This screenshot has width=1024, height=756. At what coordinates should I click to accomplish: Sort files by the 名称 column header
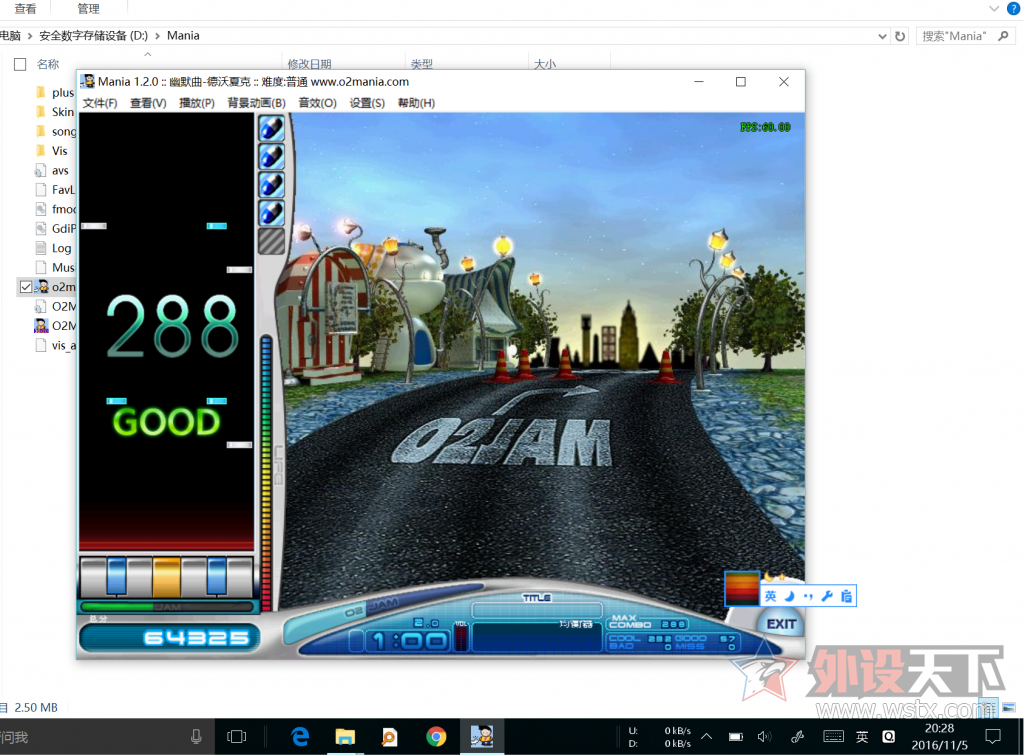(x=48, y=64)
